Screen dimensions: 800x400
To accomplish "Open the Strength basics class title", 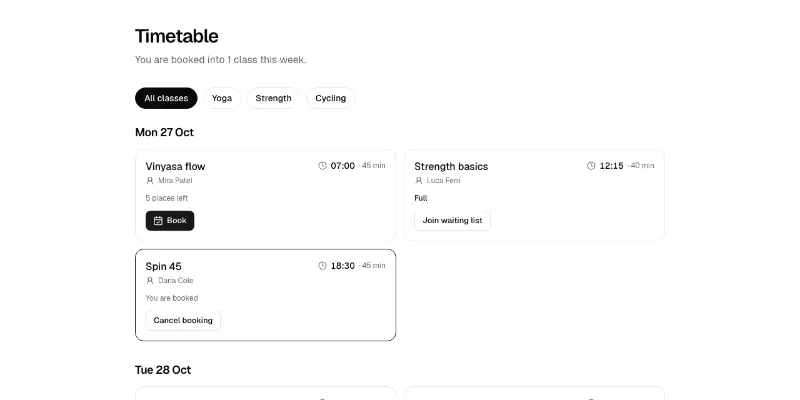I will pyautogui.click(x=451, y=166).
